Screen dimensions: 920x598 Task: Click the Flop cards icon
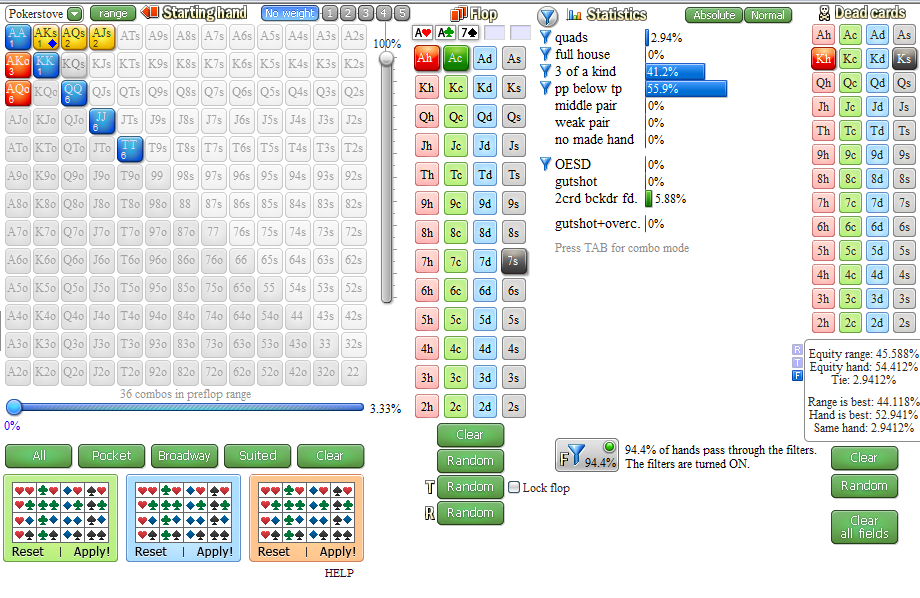click(x=458, y=13)
